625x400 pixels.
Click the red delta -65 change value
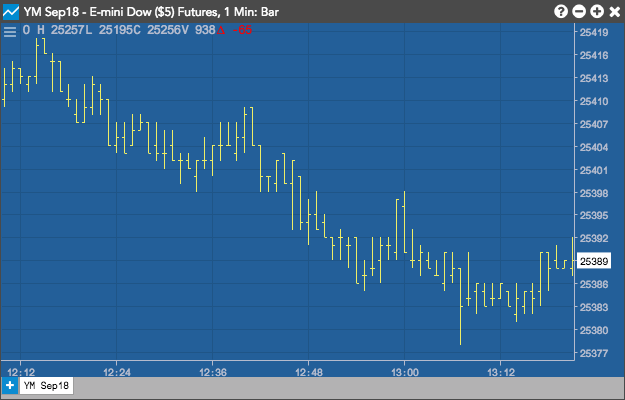coord(235,30)
